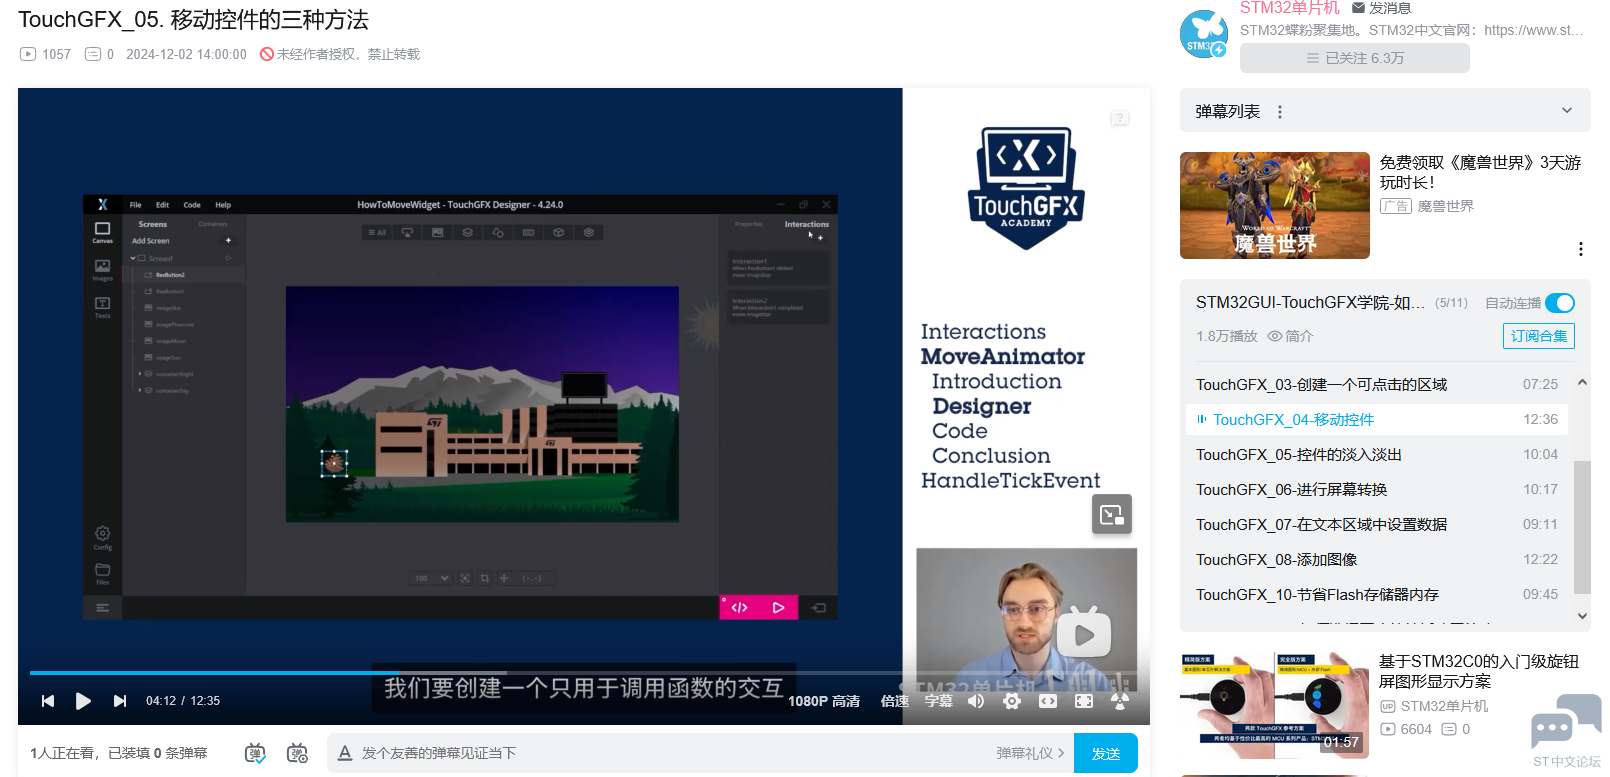Mute the player volume icon
This screenshot has height=777, width=1610.
976,701
